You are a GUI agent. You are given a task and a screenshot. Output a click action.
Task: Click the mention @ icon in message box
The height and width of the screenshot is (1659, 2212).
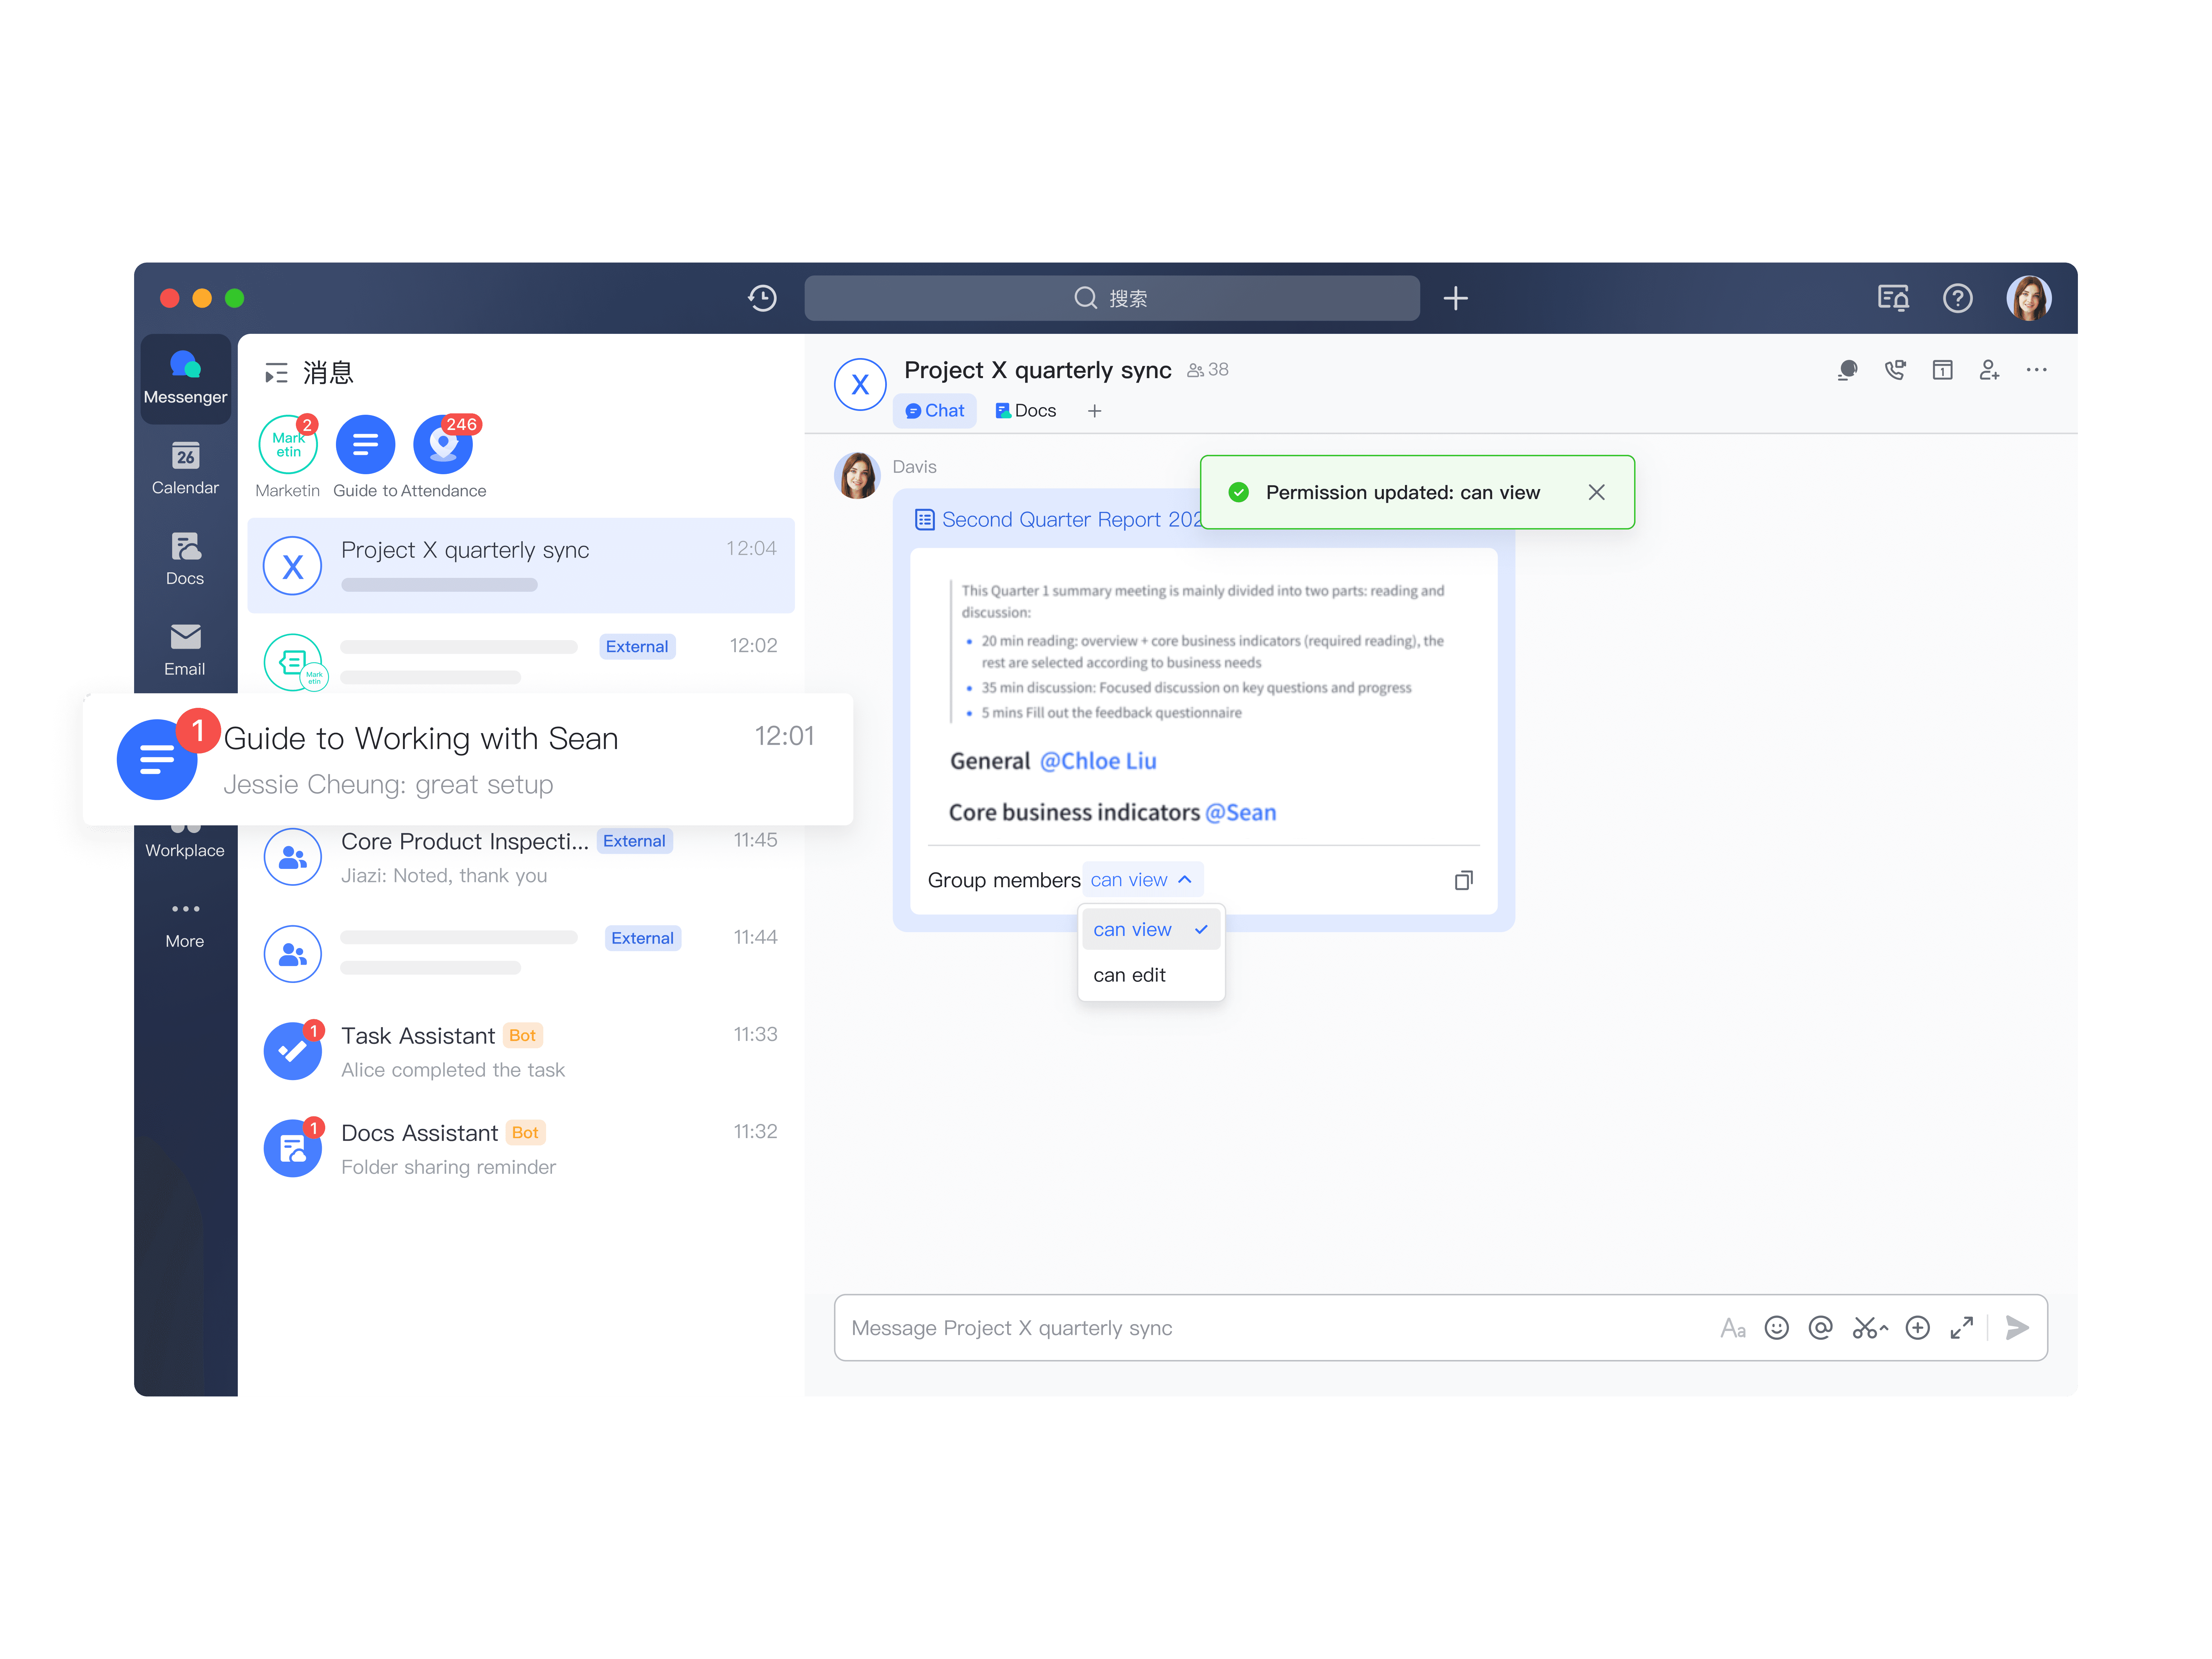1820,1327
